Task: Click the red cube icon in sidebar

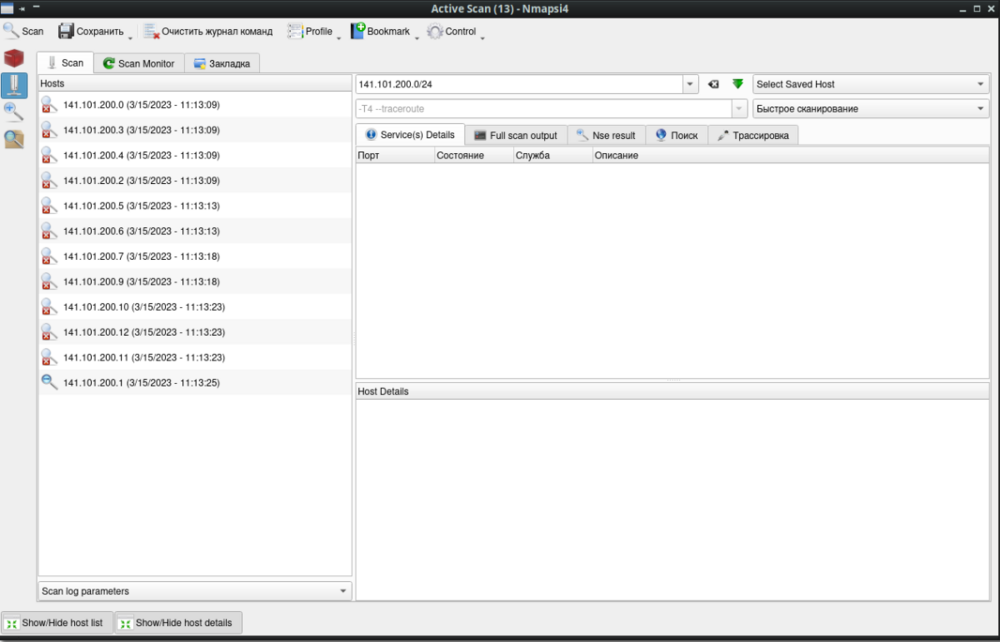Action: (14, 58)
